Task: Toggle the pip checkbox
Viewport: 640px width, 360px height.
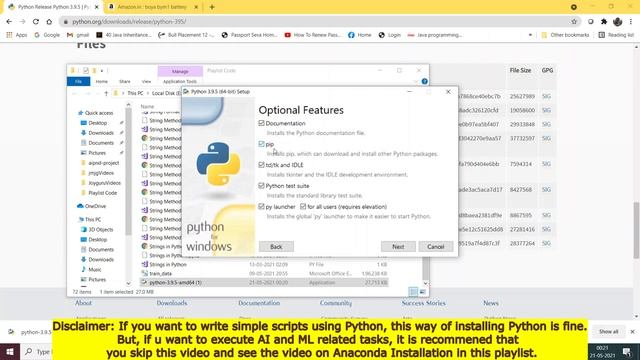Action: (261, 144)
